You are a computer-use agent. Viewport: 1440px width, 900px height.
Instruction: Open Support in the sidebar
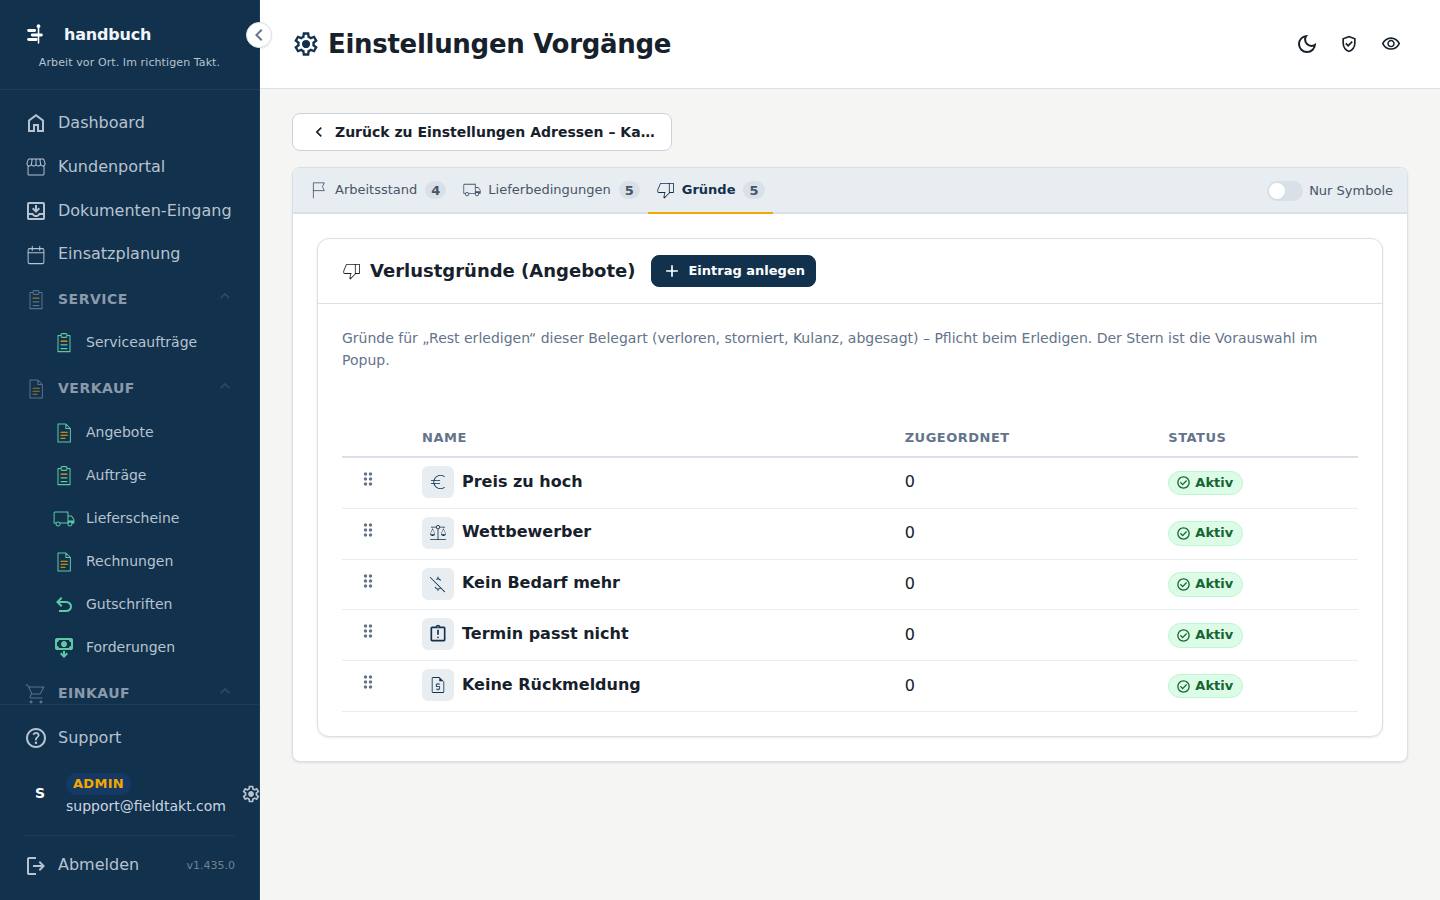[130, 738]
